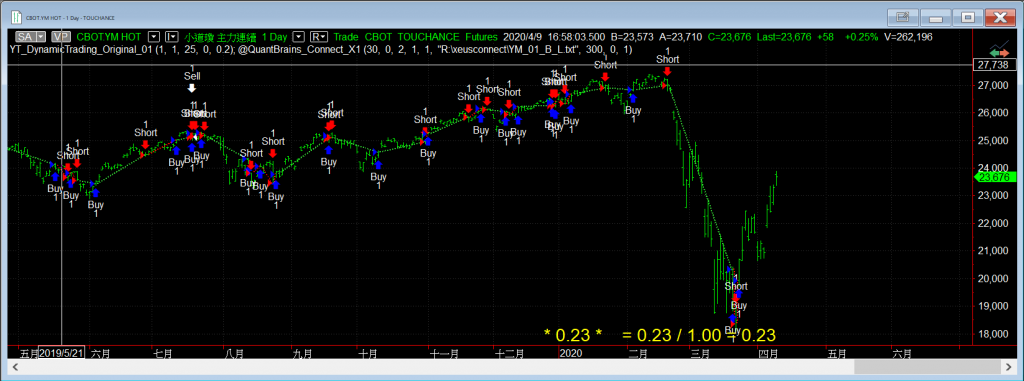Viewport: 1024px width, 381px height.
Task: Click the pin/detach window button in title bar
Action: [x=903, y=17]
